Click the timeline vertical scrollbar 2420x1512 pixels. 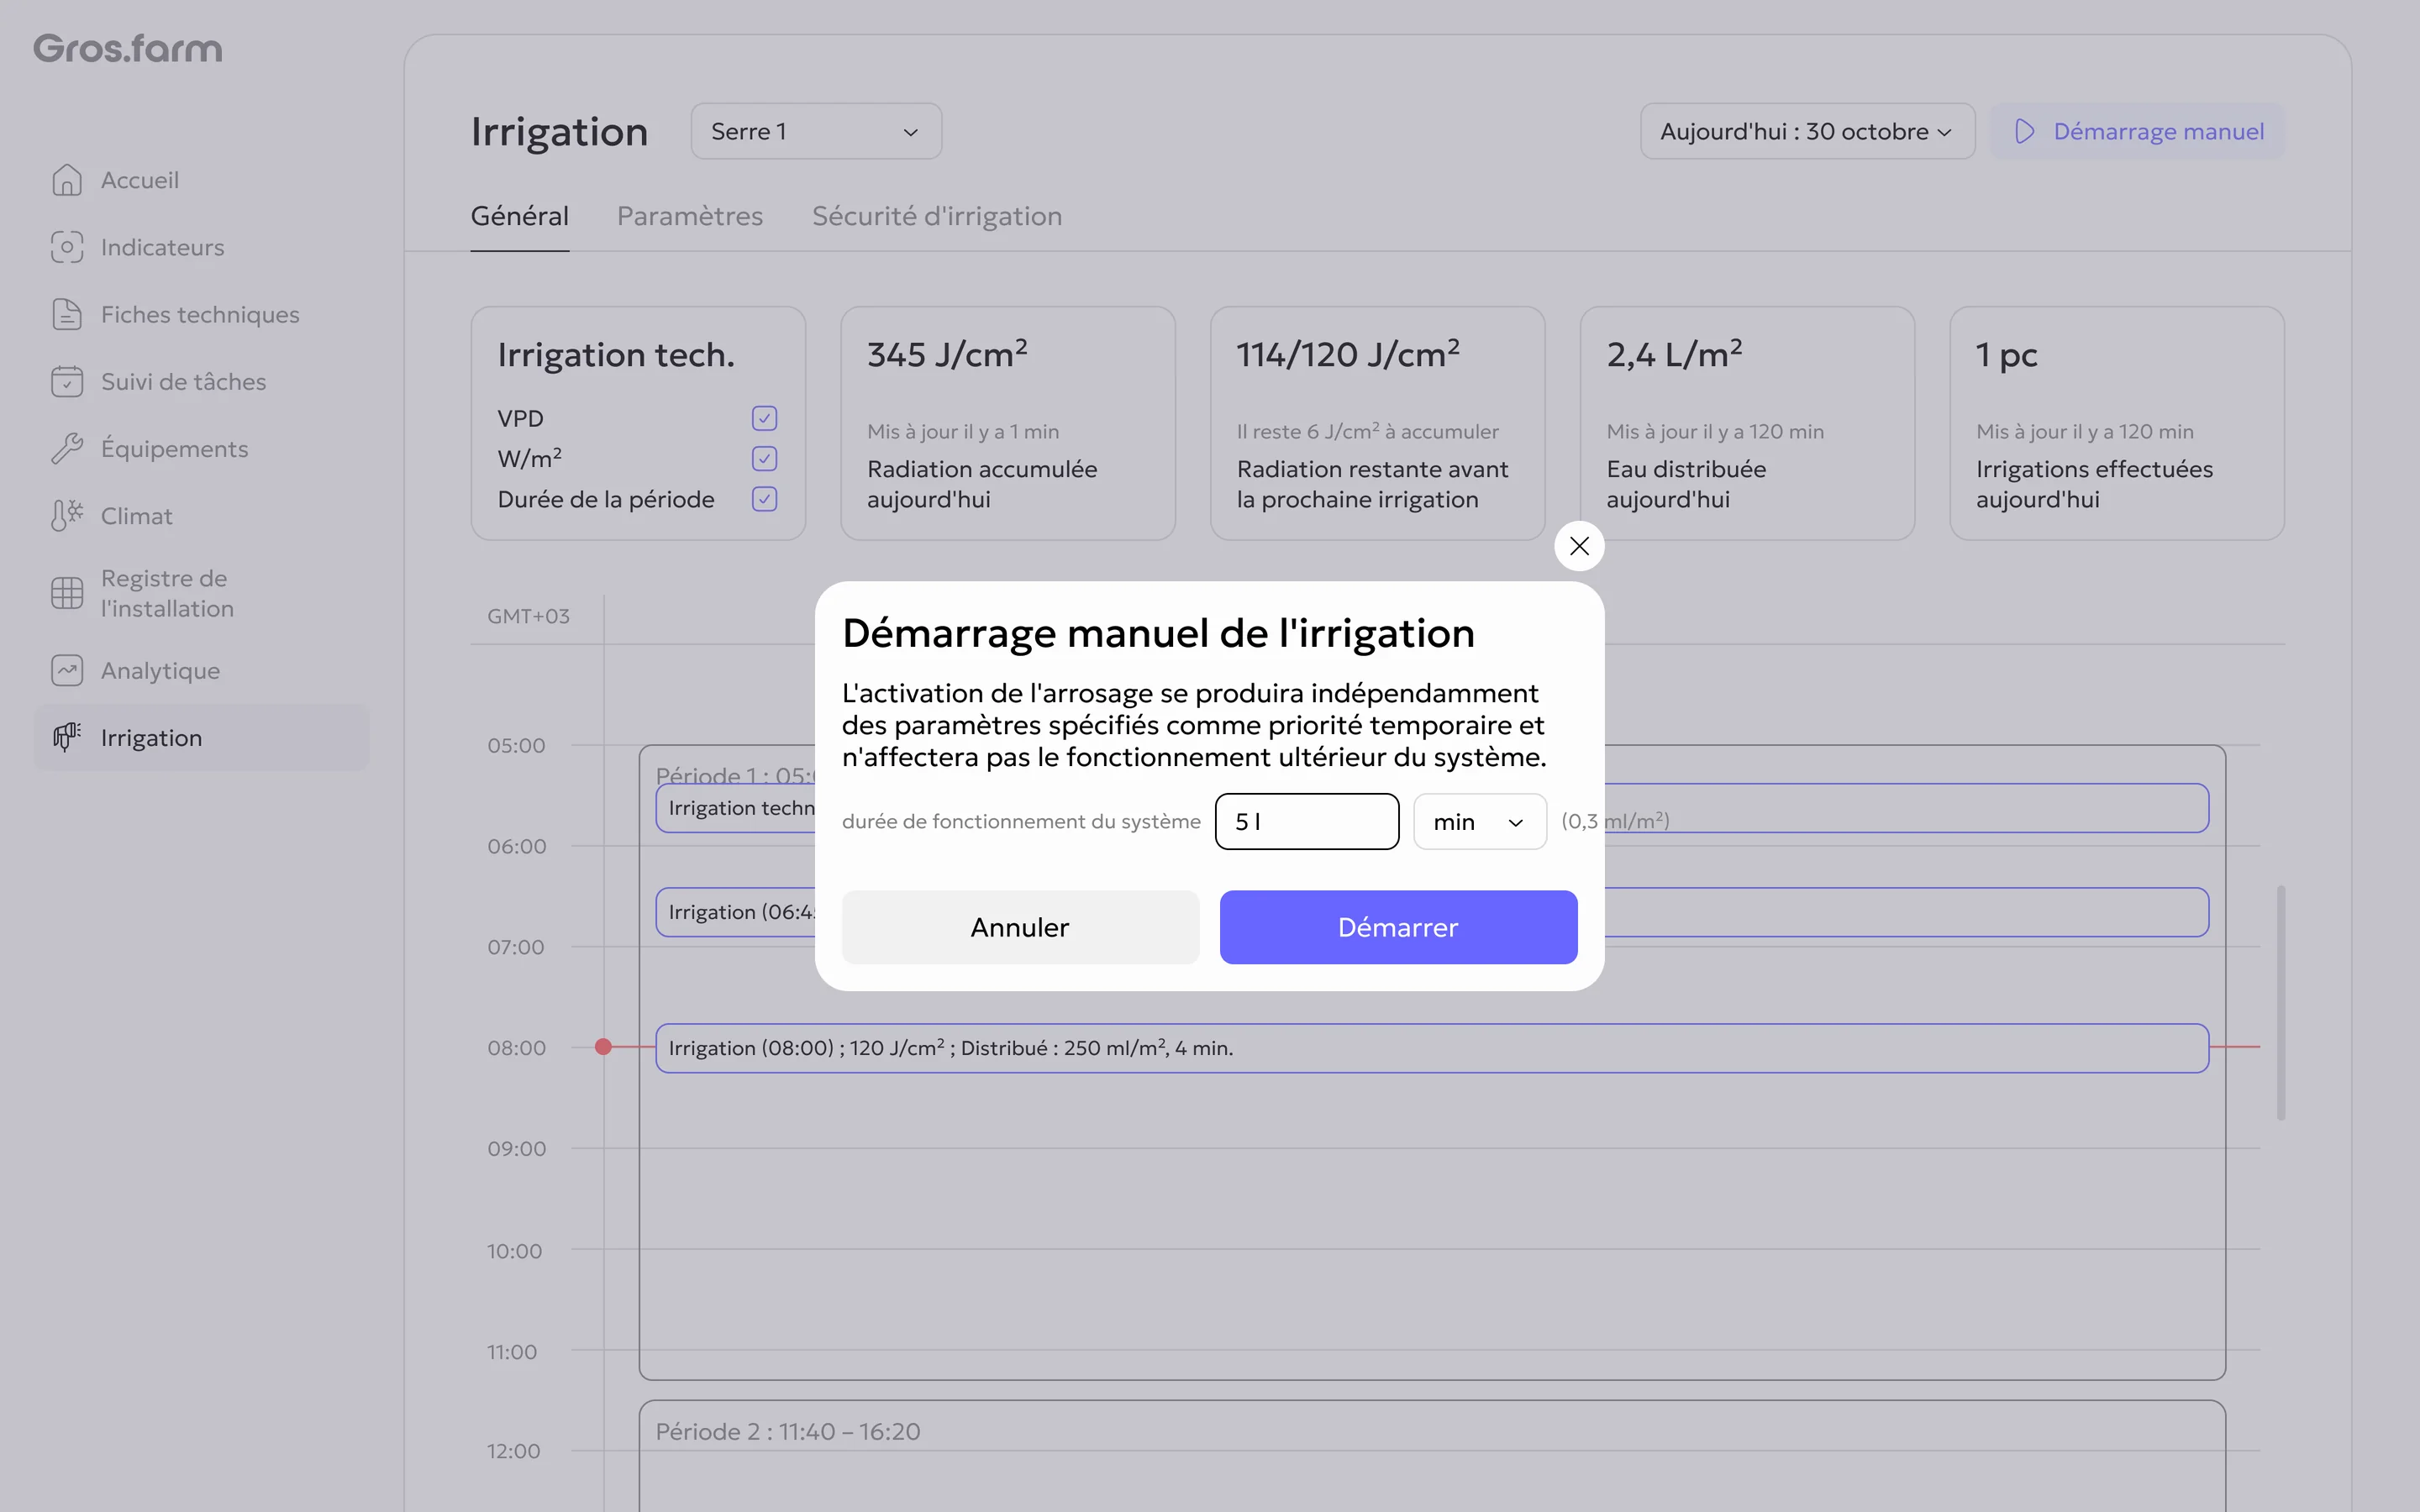point(2281,1002)
